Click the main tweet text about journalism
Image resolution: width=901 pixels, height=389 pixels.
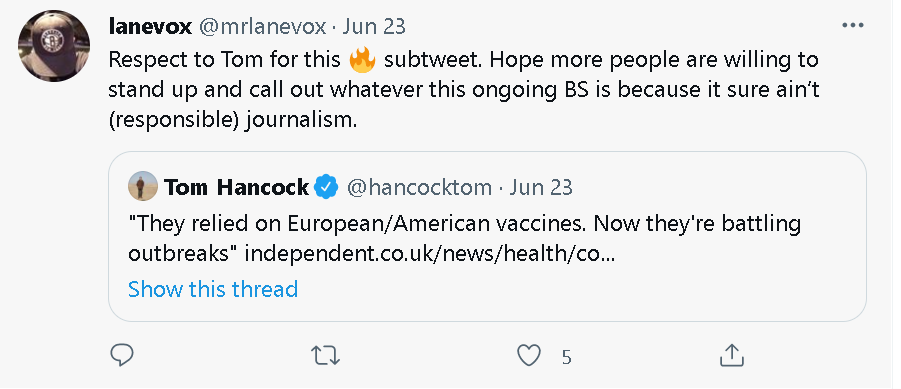tap(463, 90)
